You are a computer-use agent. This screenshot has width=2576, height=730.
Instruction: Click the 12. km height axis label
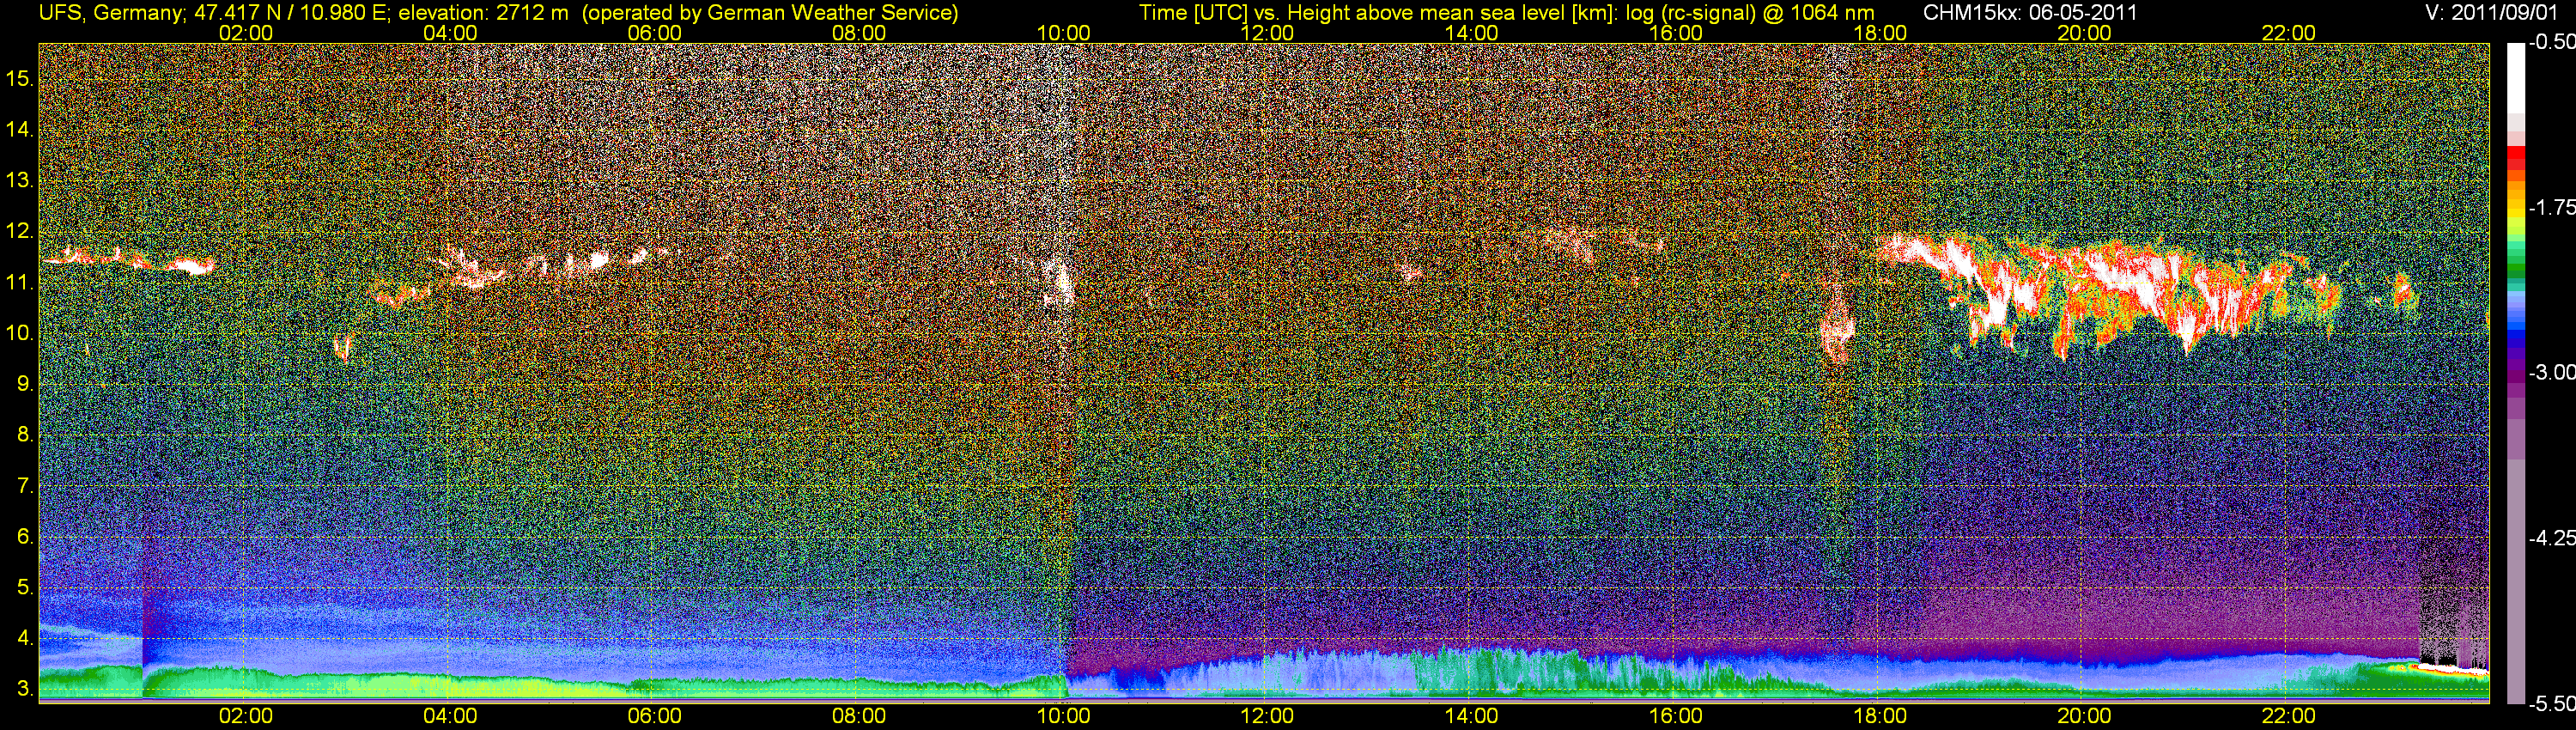(x=20, y=231)
